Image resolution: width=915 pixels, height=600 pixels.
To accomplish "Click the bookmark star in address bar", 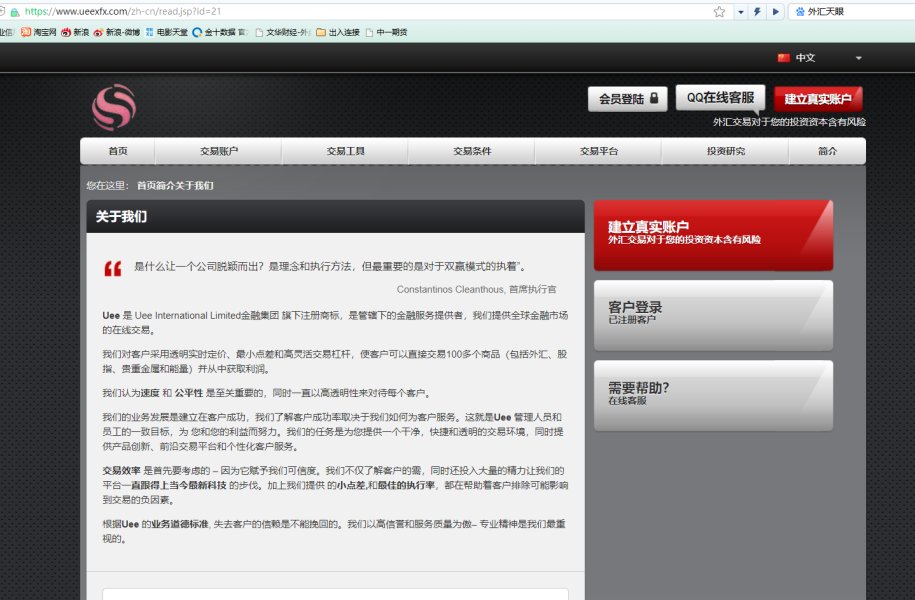I will [x=719, y=12].
